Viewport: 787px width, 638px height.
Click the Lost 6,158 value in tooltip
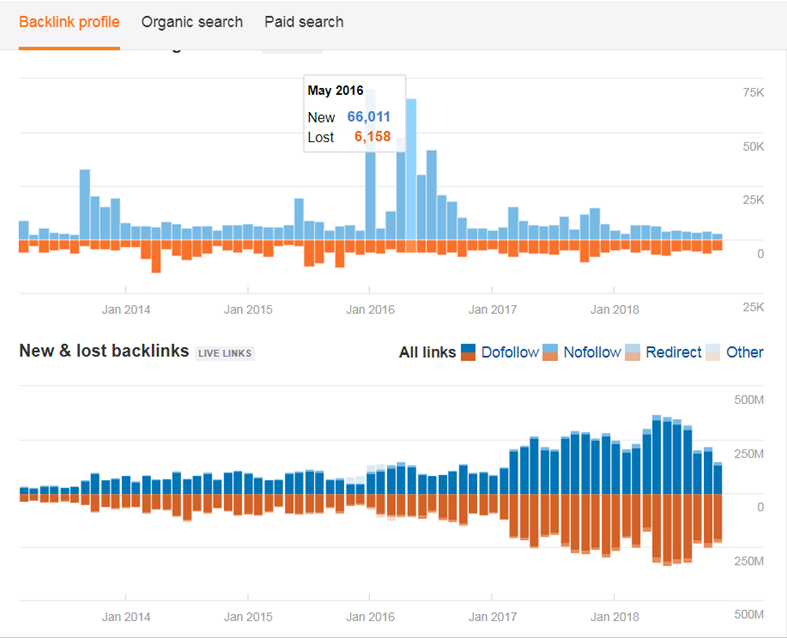click(x=372, y=137)
